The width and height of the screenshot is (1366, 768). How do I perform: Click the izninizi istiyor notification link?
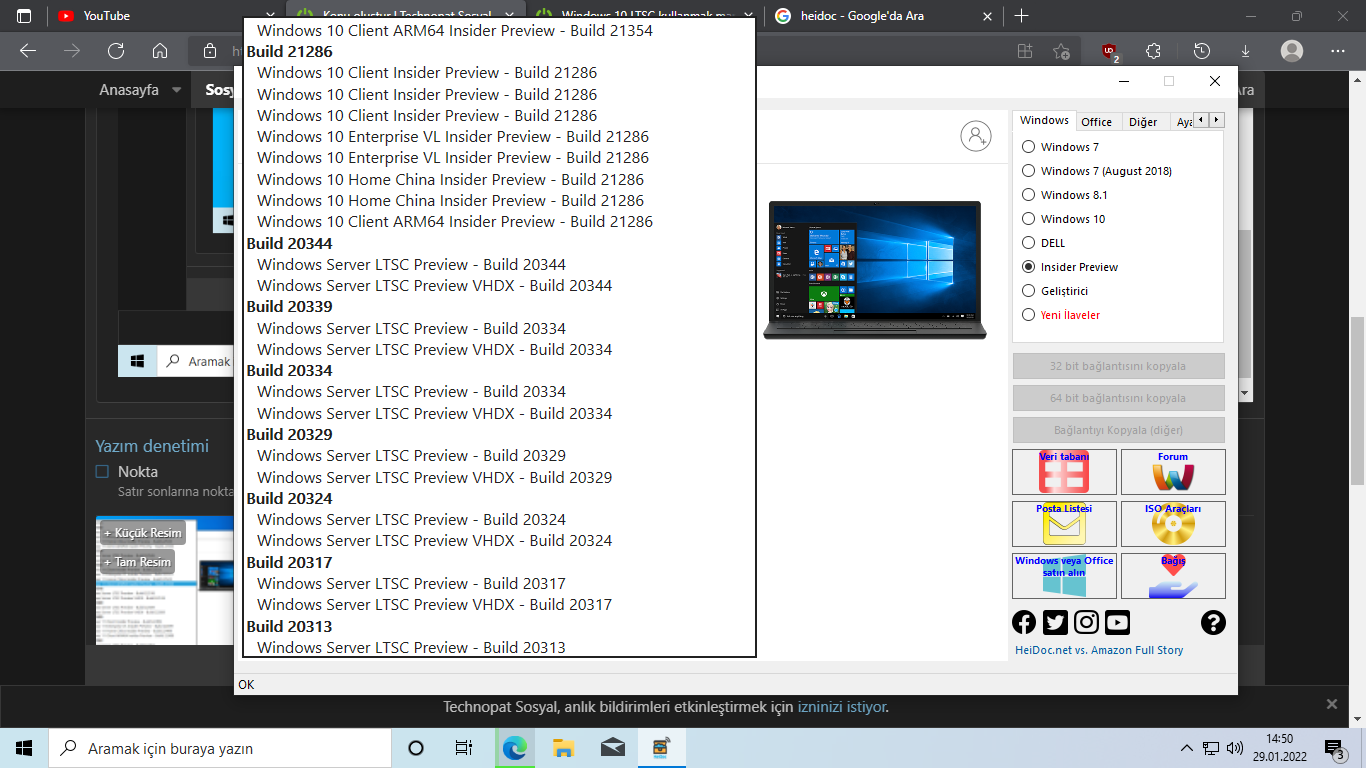point(841,707)
